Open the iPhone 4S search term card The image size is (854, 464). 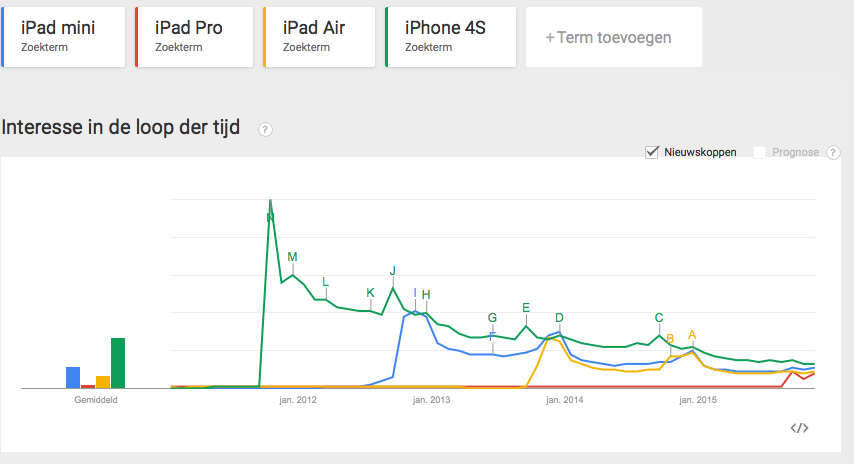pos(451,37)
